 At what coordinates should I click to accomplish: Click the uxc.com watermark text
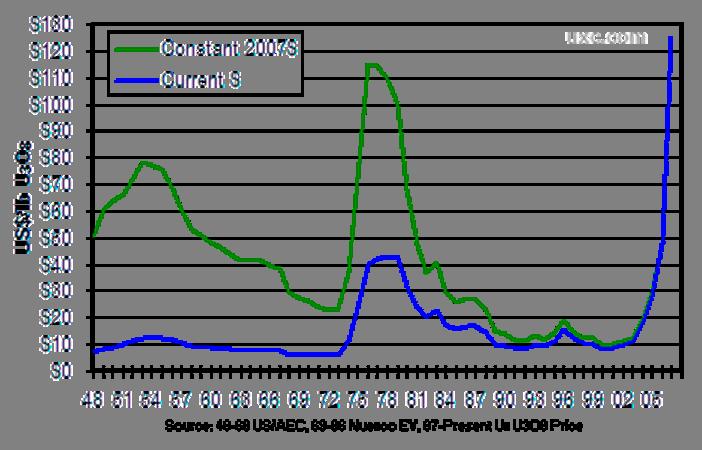click(x=606, y=38)
